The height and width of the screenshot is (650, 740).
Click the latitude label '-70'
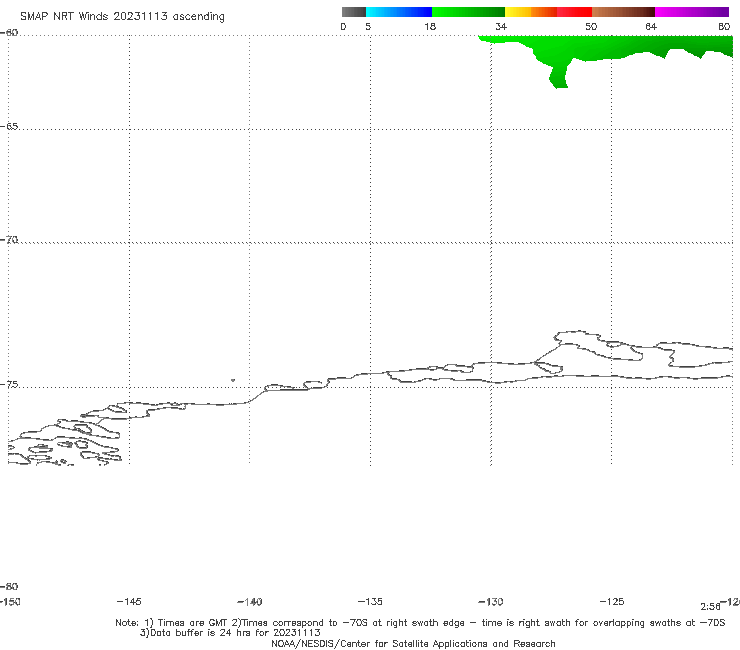[x=9, y=240]
